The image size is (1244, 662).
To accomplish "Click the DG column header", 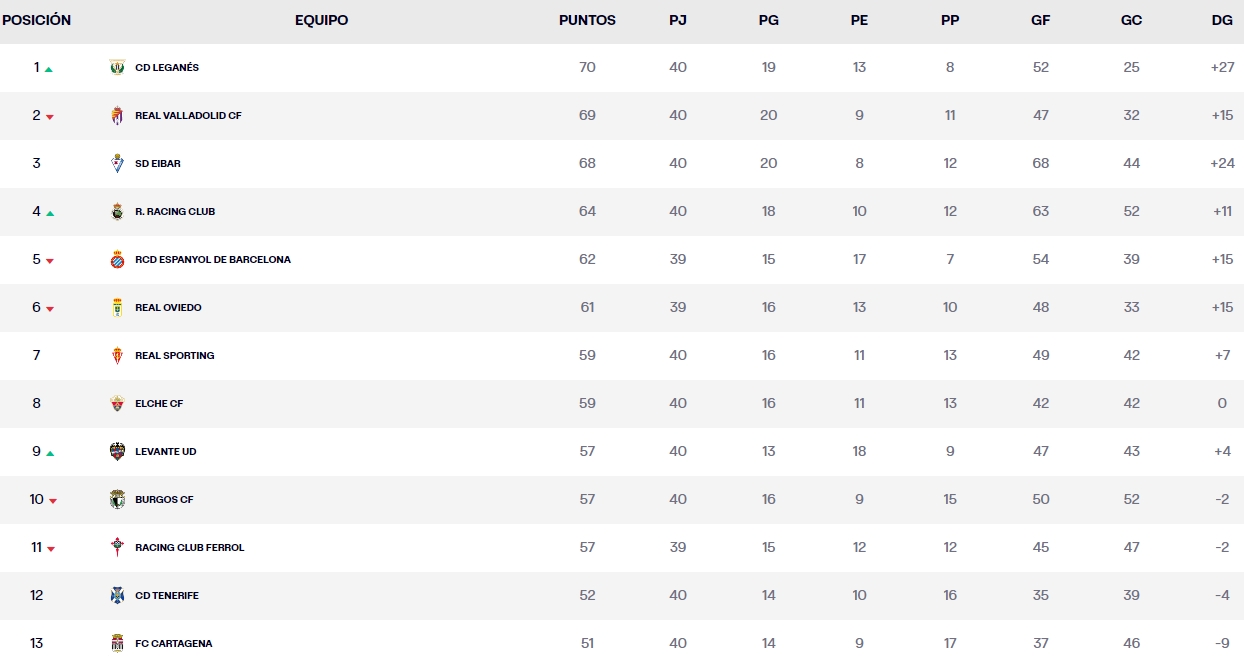I will pos(1221,20).
